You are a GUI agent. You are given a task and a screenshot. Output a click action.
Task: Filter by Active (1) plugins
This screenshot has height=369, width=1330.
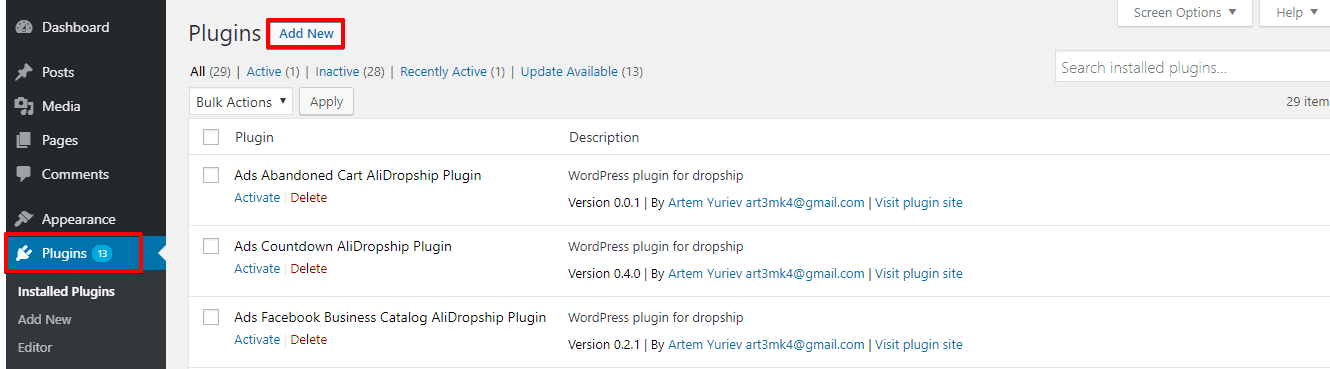tap(273, 72)
